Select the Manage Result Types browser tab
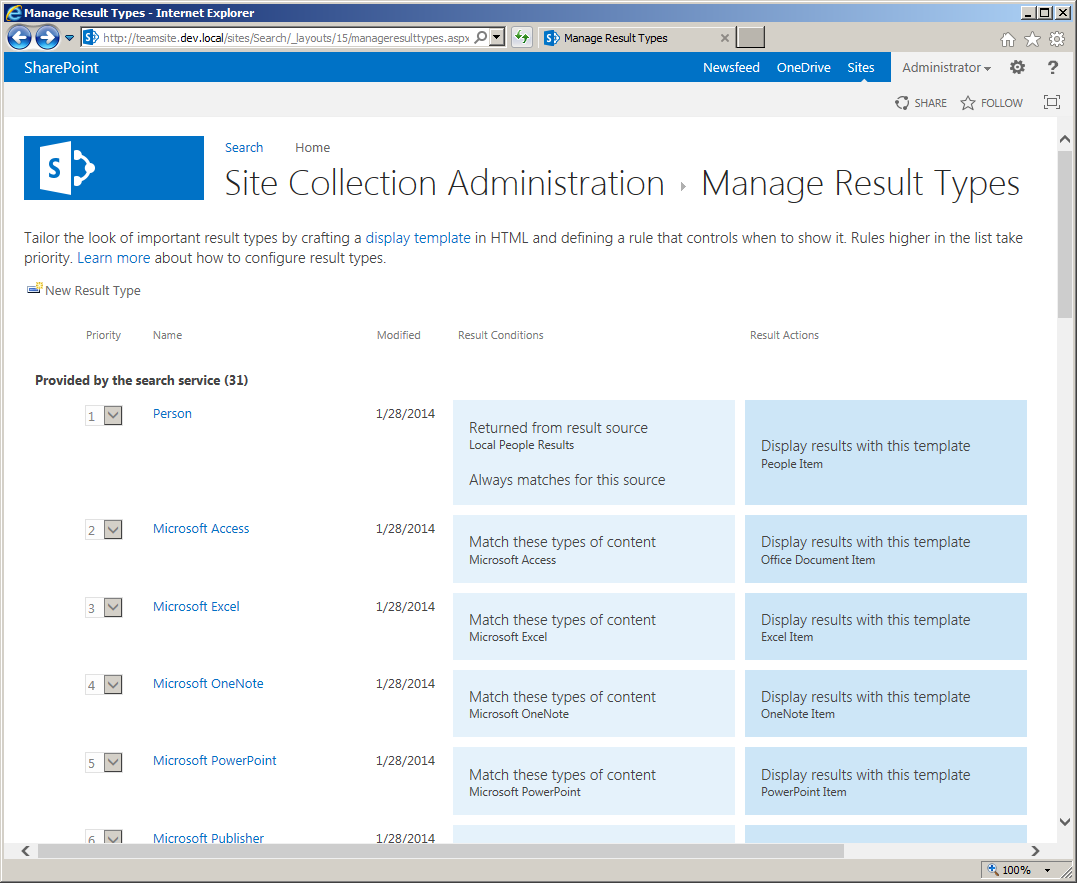The width and height of the screenshot is (1077, 883). pos(637,38)
